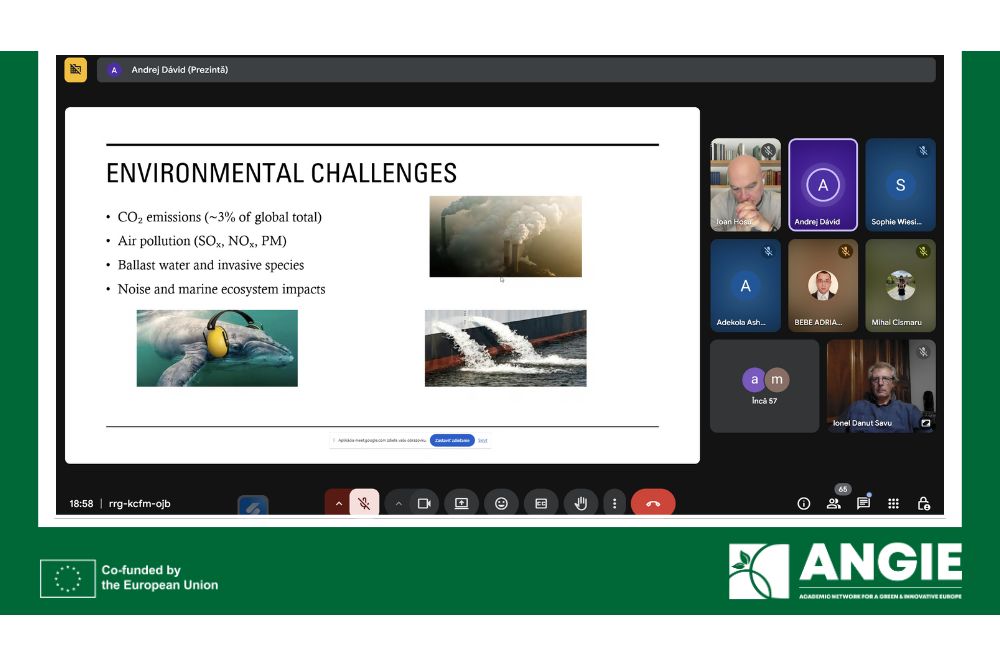Raise your hand in the meeting
Viewport: 1000px width, 666px height.
[x=580, y=503]
